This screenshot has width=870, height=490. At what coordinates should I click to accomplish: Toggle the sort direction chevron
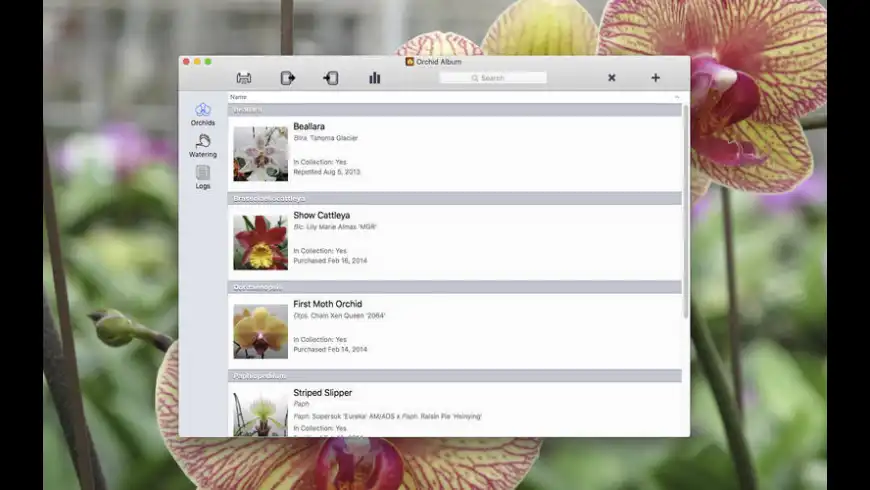click(x=676, y=97)
